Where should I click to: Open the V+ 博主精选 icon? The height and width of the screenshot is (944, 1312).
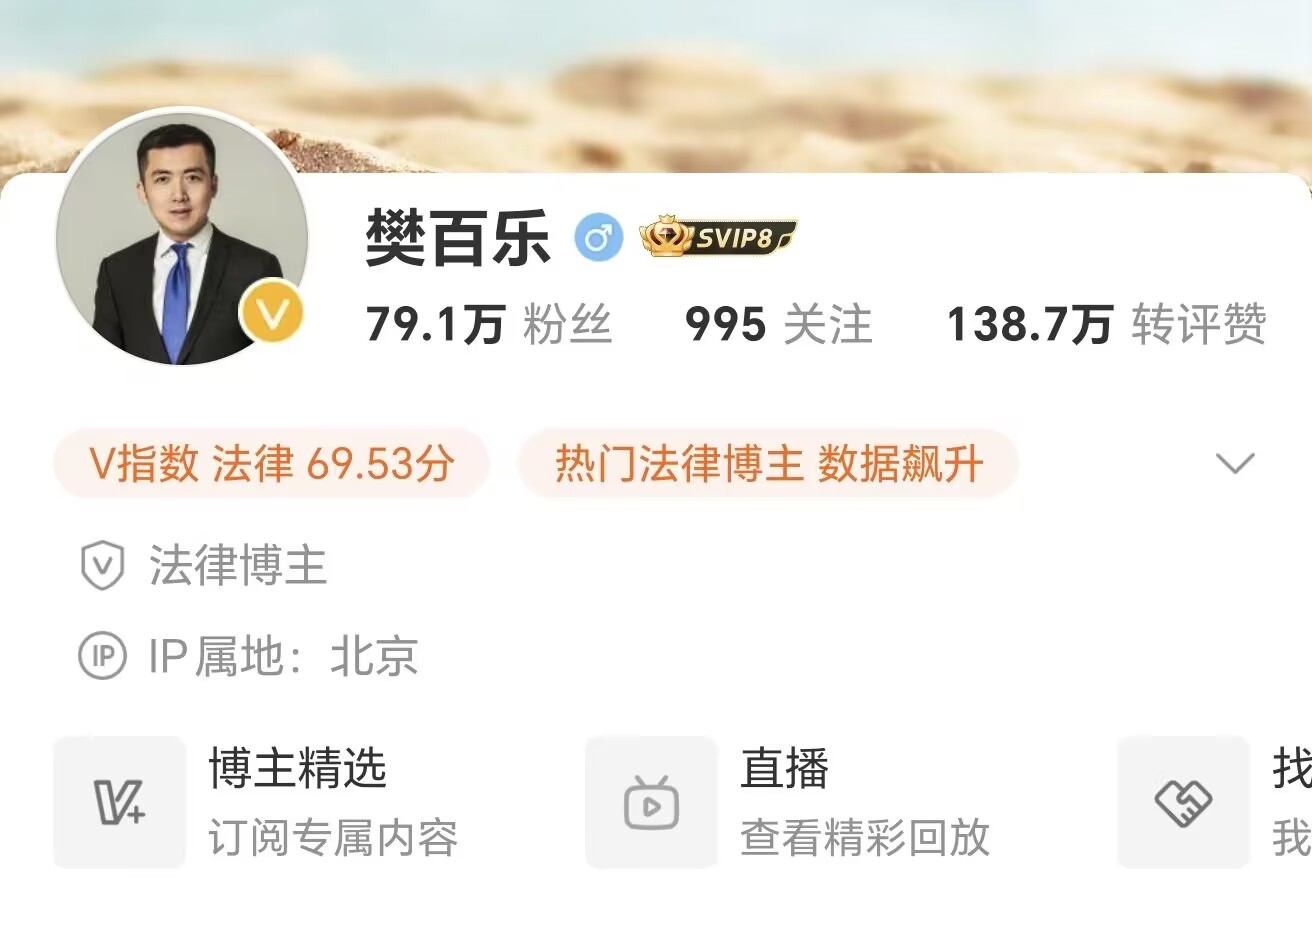(x=120, y=802)
